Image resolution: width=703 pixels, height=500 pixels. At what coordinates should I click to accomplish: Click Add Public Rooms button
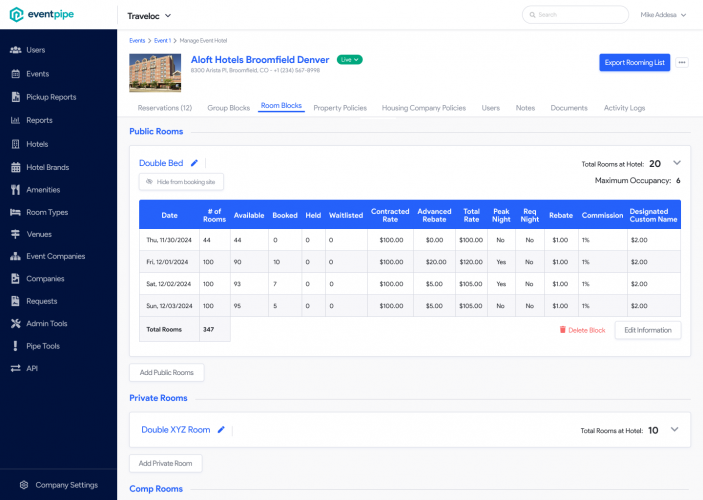(167, 373)
